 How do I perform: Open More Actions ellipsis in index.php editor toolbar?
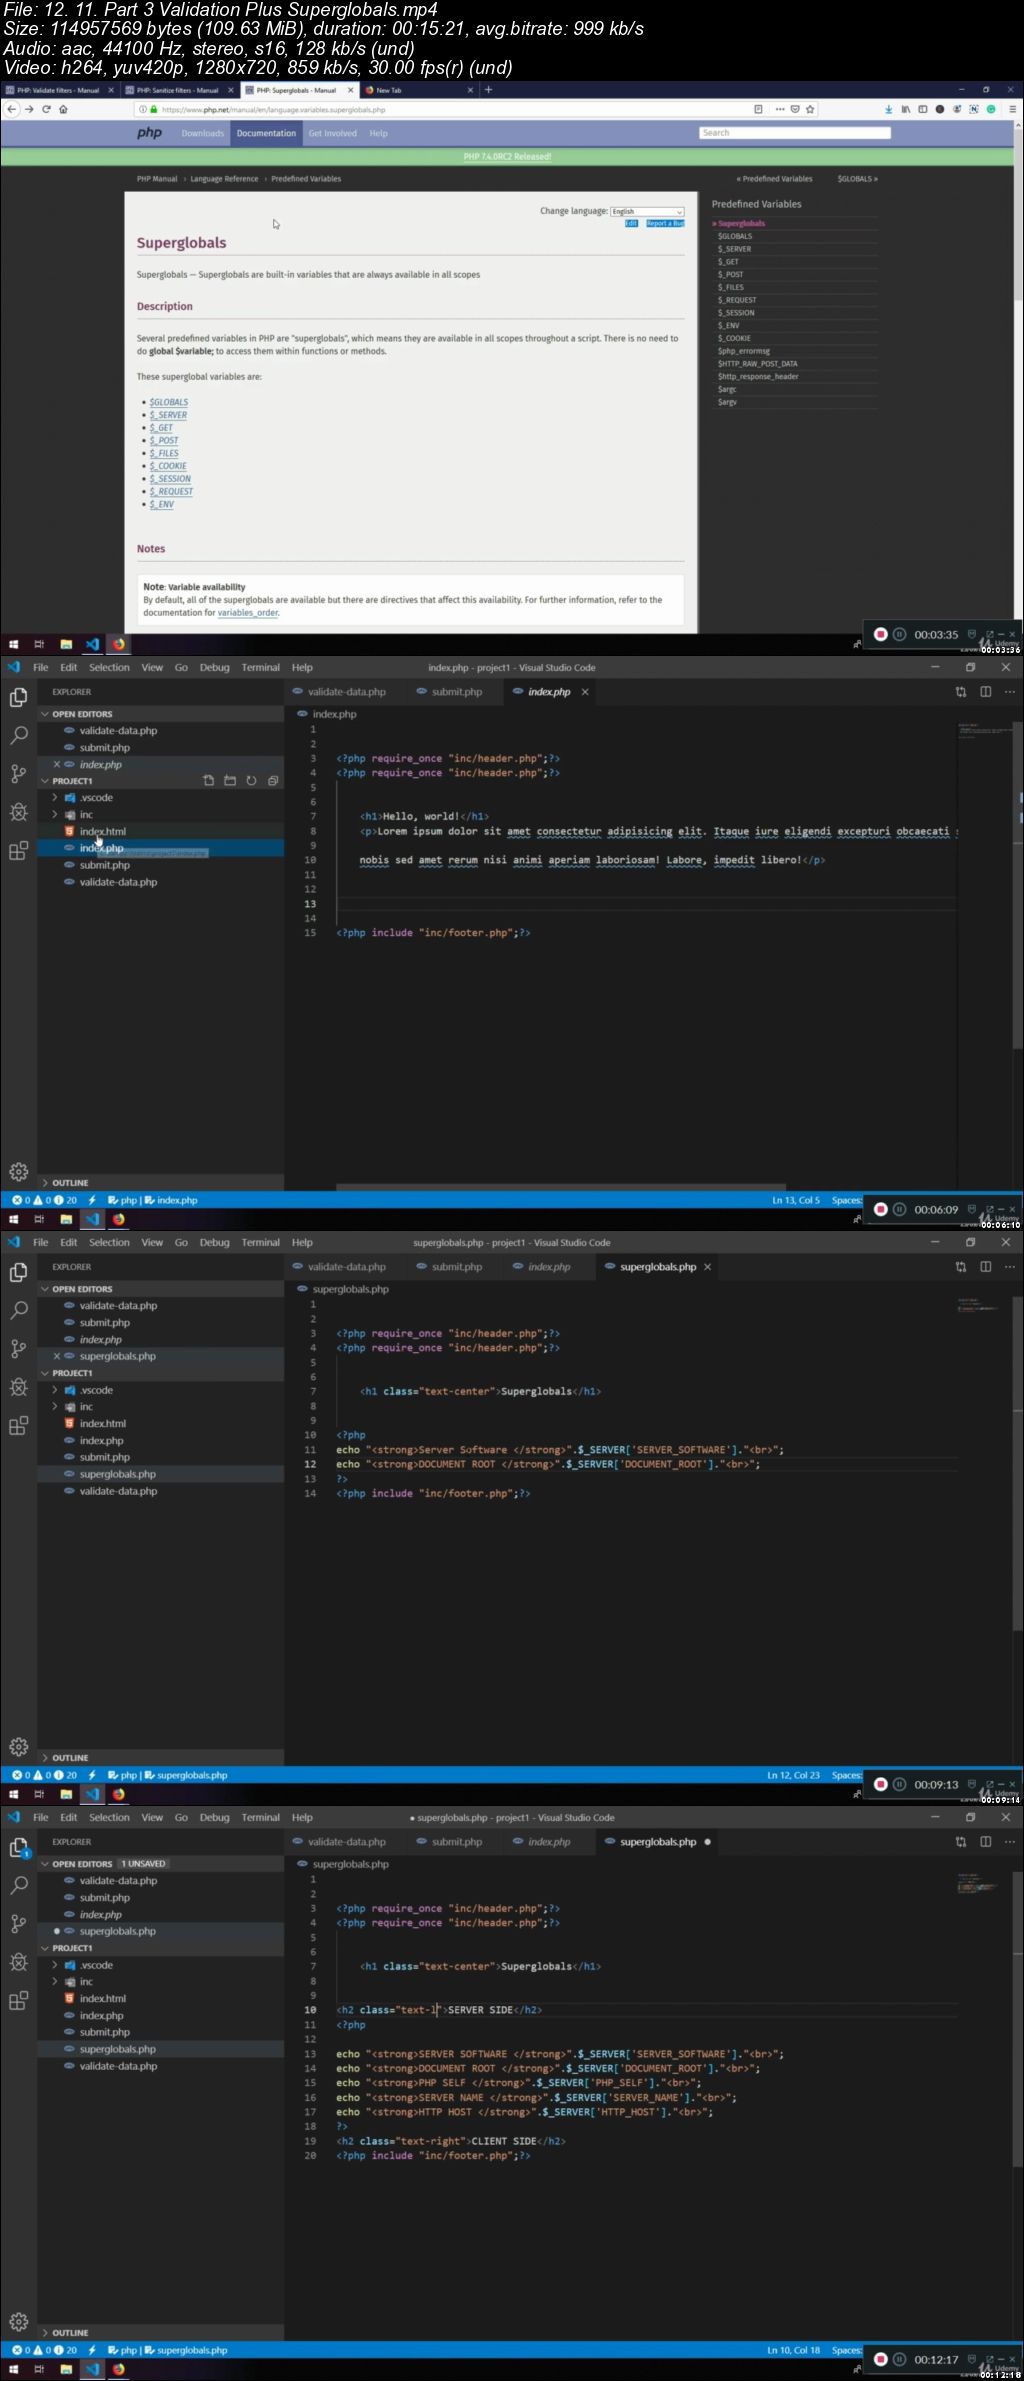click(x=1009, y=691)
